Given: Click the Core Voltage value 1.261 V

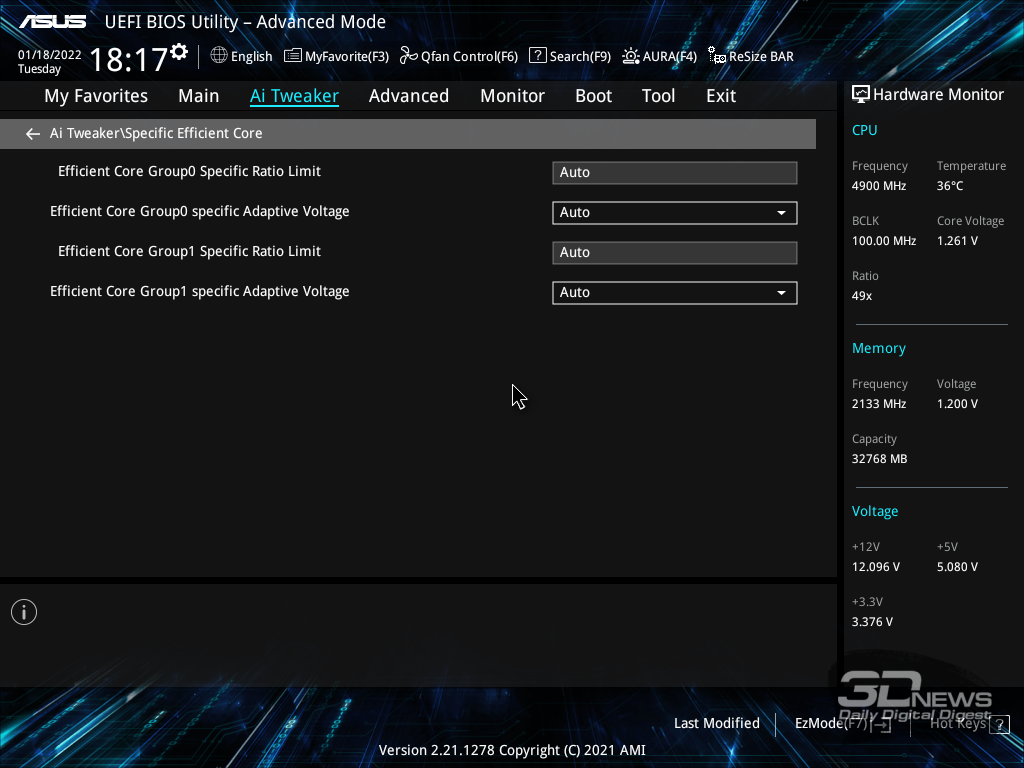Looking at the screenshot, I should tap(957, 241).
